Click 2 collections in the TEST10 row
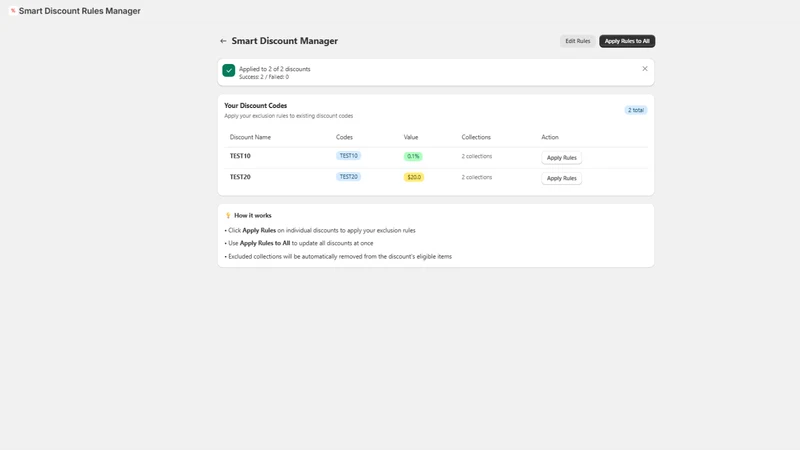The image size is (800, 450). pos(477,156)
